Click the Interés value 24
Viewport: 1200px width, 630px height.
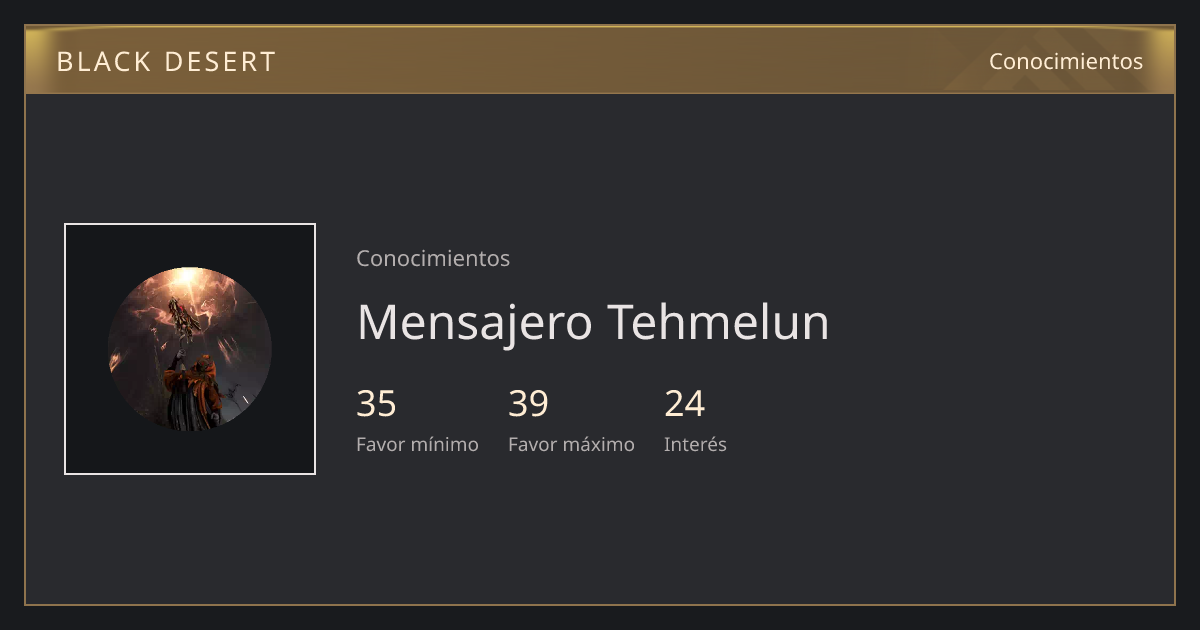pos(685,404)
